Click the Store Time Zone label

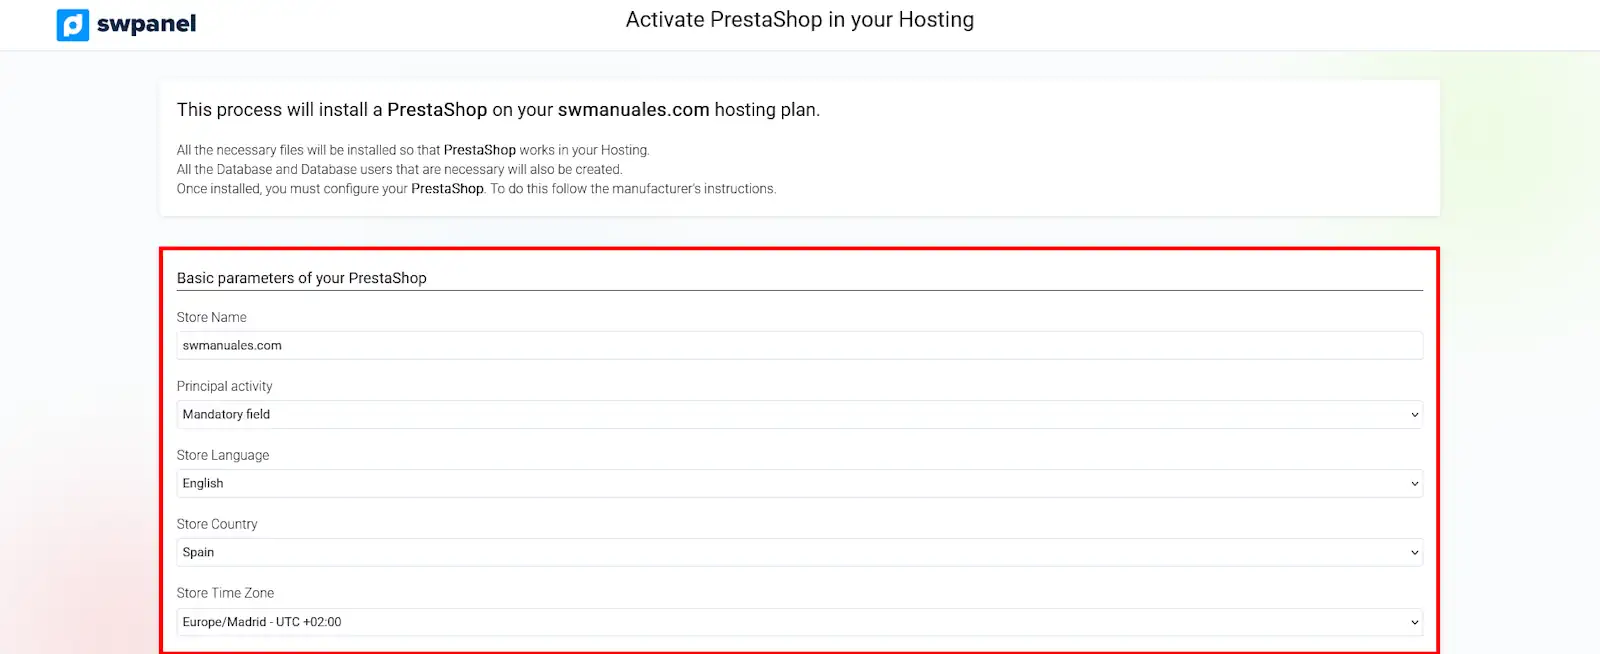click(x=225, y=592)
